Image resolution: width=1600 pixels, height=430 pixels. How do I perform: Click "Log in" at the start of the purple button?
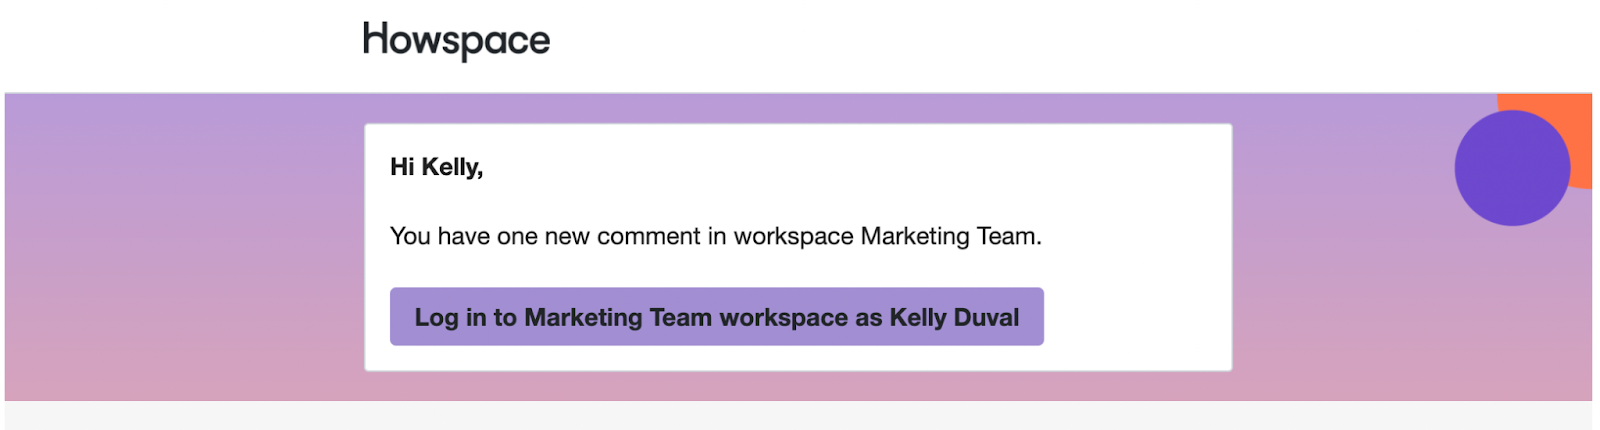coord(436,318)
